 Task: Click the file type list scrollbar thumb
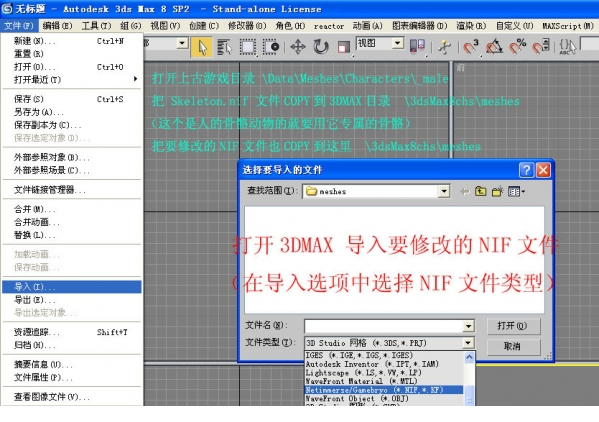469,396
